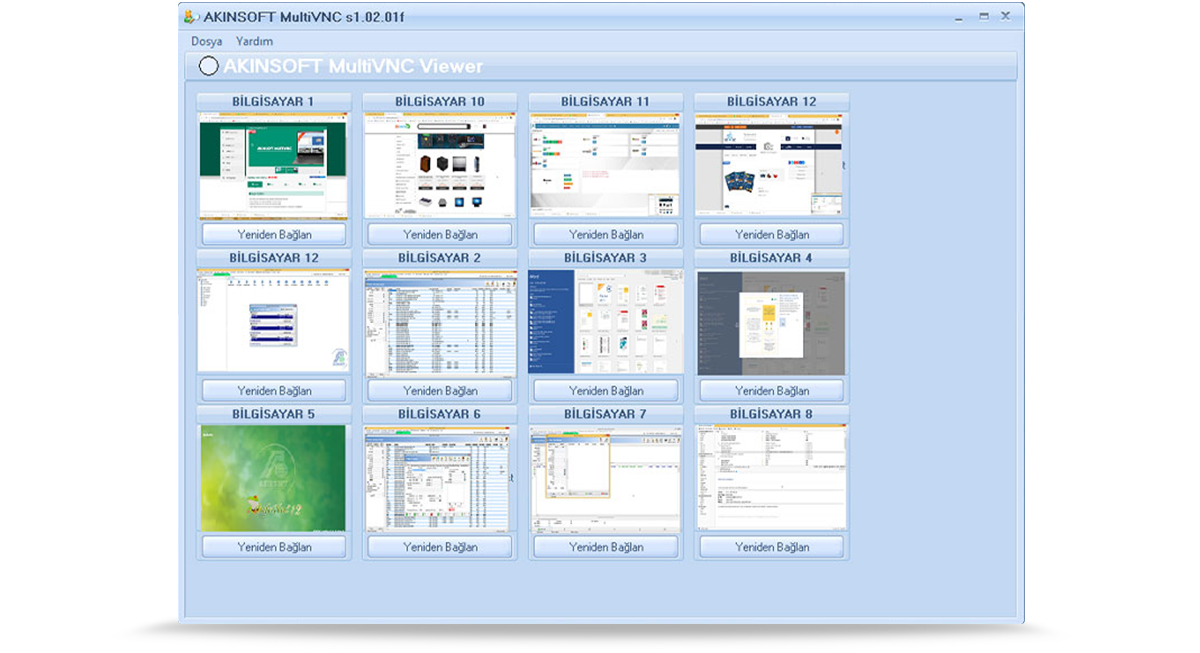Click Yeniden Bağlan below BİLGİSAYAR 6

440,547
